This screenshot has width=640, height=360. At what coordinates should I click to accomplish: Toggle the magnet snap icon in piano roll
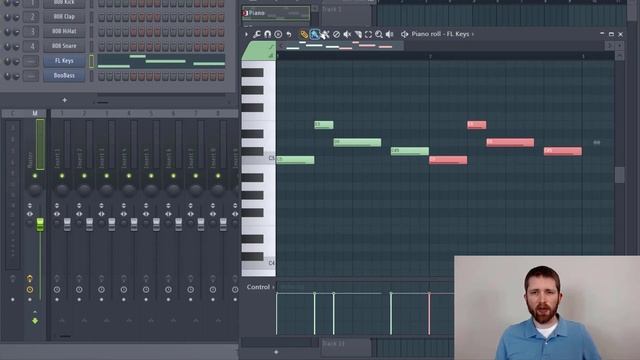(267, 34)
